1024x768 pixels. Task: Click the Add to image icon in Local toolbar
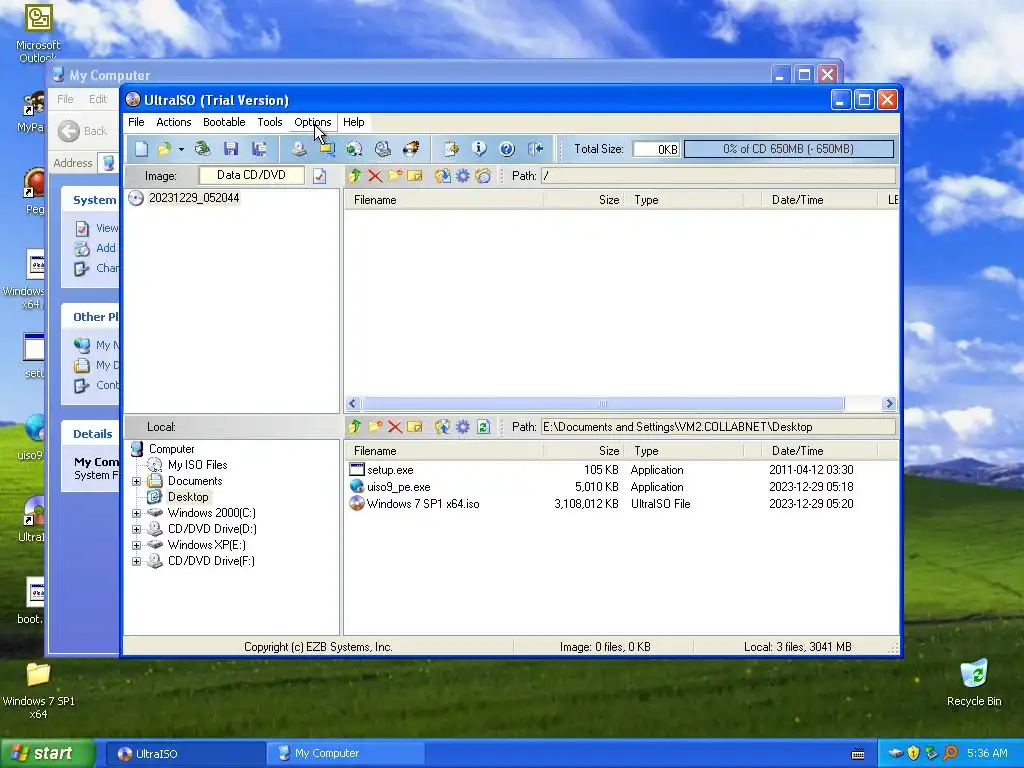point(442,426)
